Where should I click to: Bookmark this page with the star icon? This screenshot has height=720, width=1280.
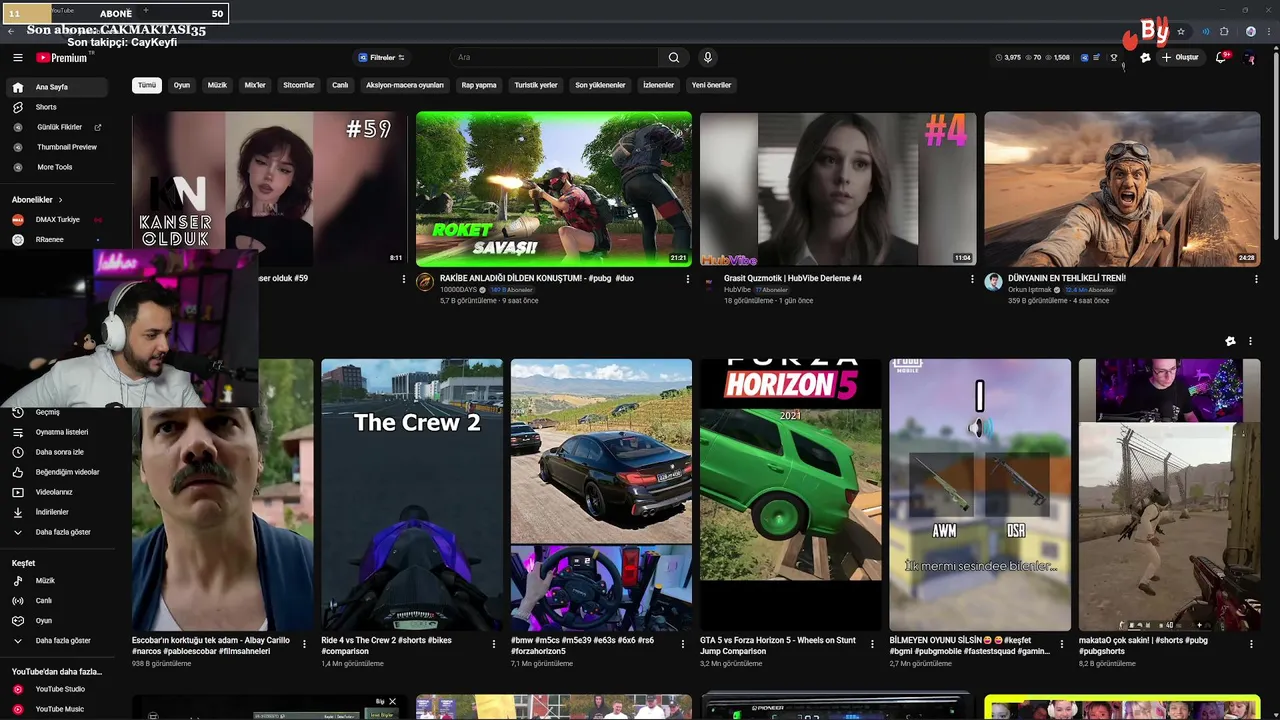[x=1181, y=31]
